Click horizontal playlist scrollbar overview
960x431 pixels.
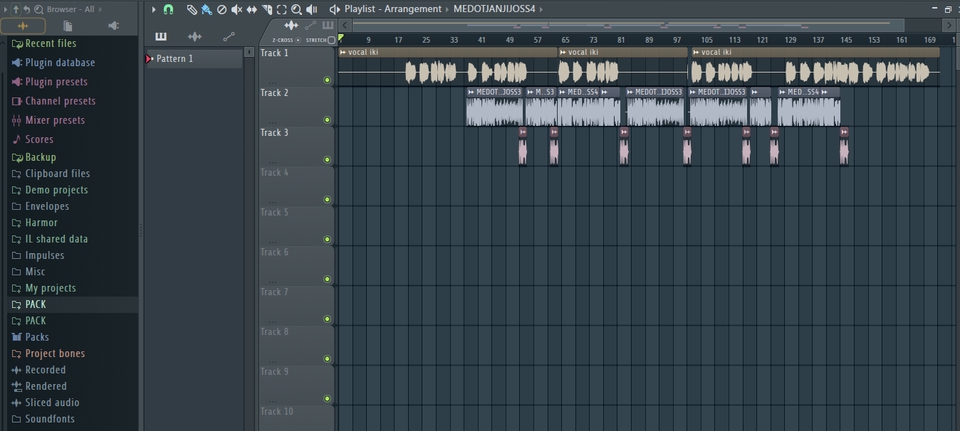pyautogui.click(x=628, y=25)
